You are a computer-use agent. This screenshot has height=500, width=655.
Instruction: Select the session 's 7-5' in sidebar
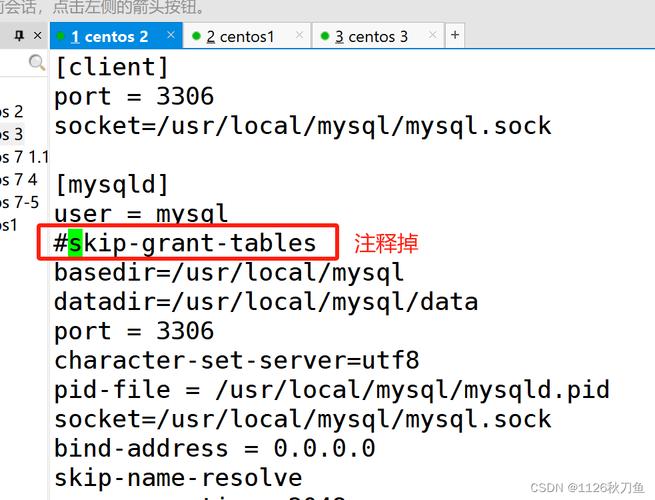pyautogui.click(x=19, y=203)
